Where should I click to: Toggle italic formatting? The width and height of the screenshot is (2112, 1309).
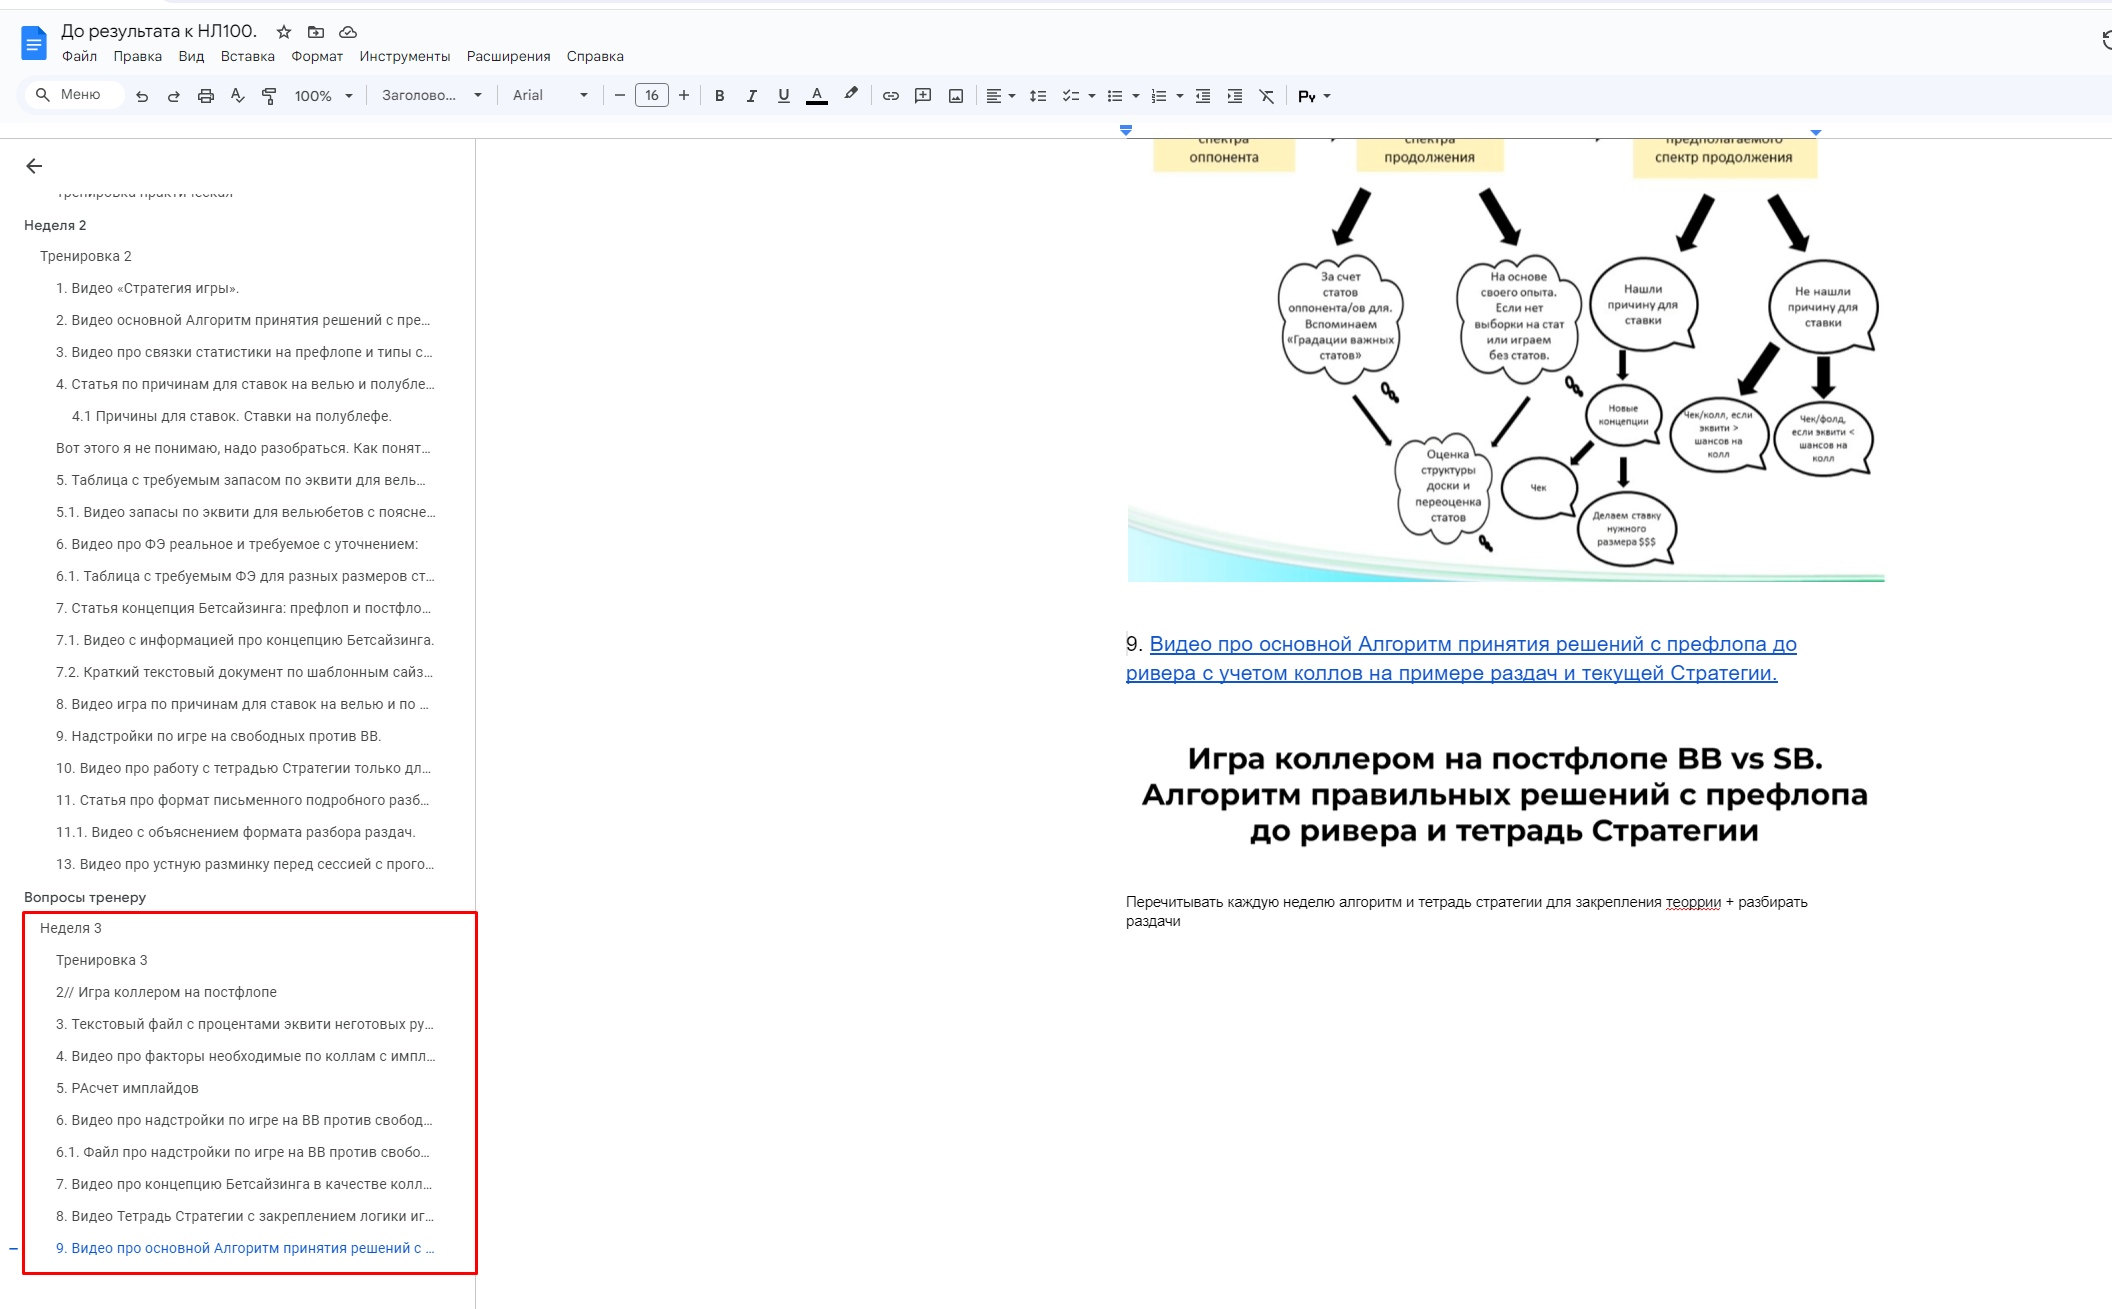click(751, 96)
